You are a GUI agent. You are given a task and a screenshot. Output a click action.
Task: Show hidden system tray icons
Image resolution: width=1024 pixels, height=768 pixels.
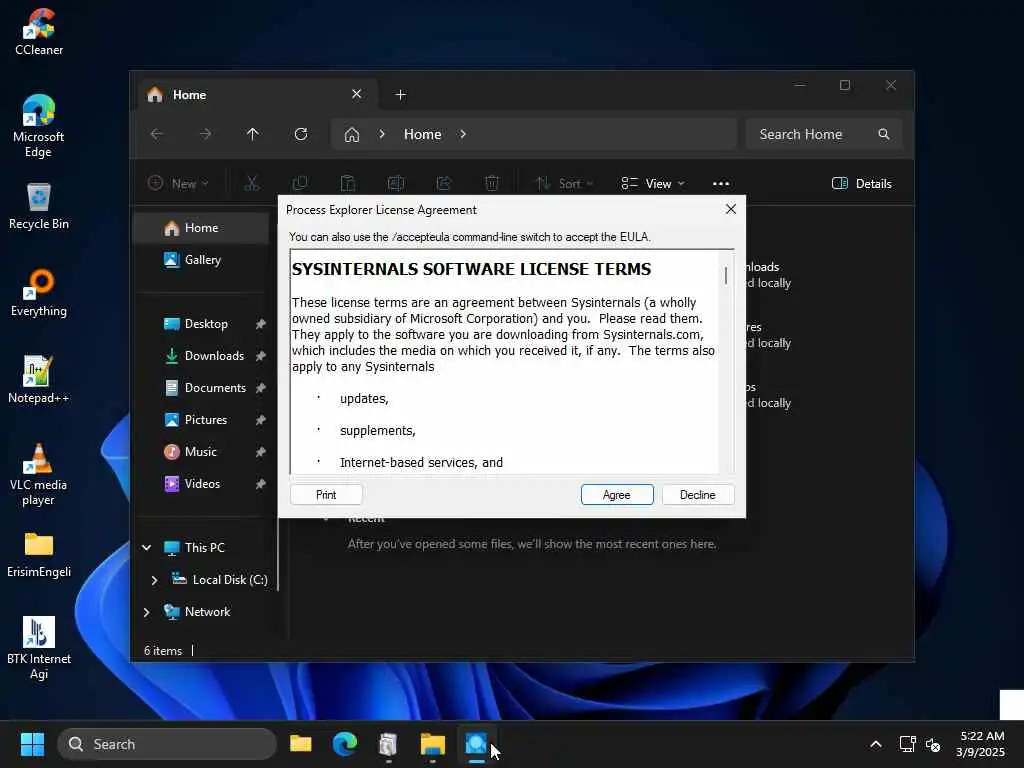(876, 744)
